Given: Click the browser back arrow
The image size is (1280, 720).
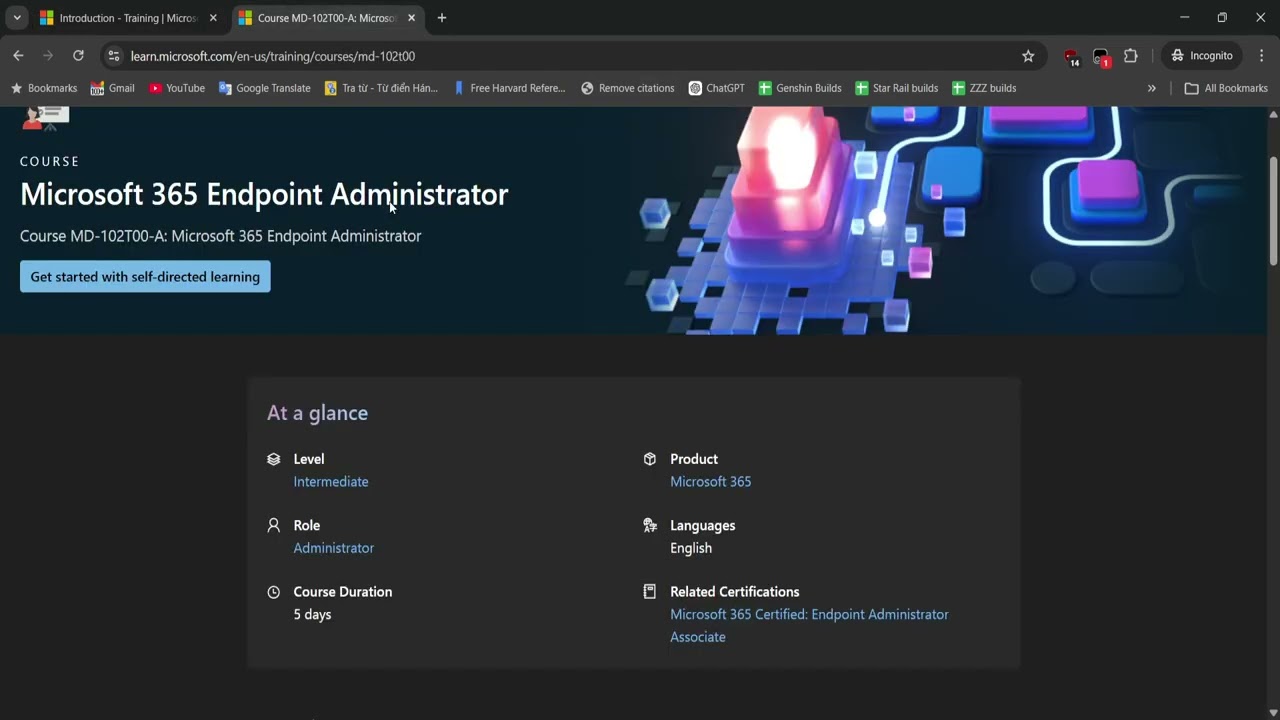Looking at the screenshot, I should (x=18, y=56).
